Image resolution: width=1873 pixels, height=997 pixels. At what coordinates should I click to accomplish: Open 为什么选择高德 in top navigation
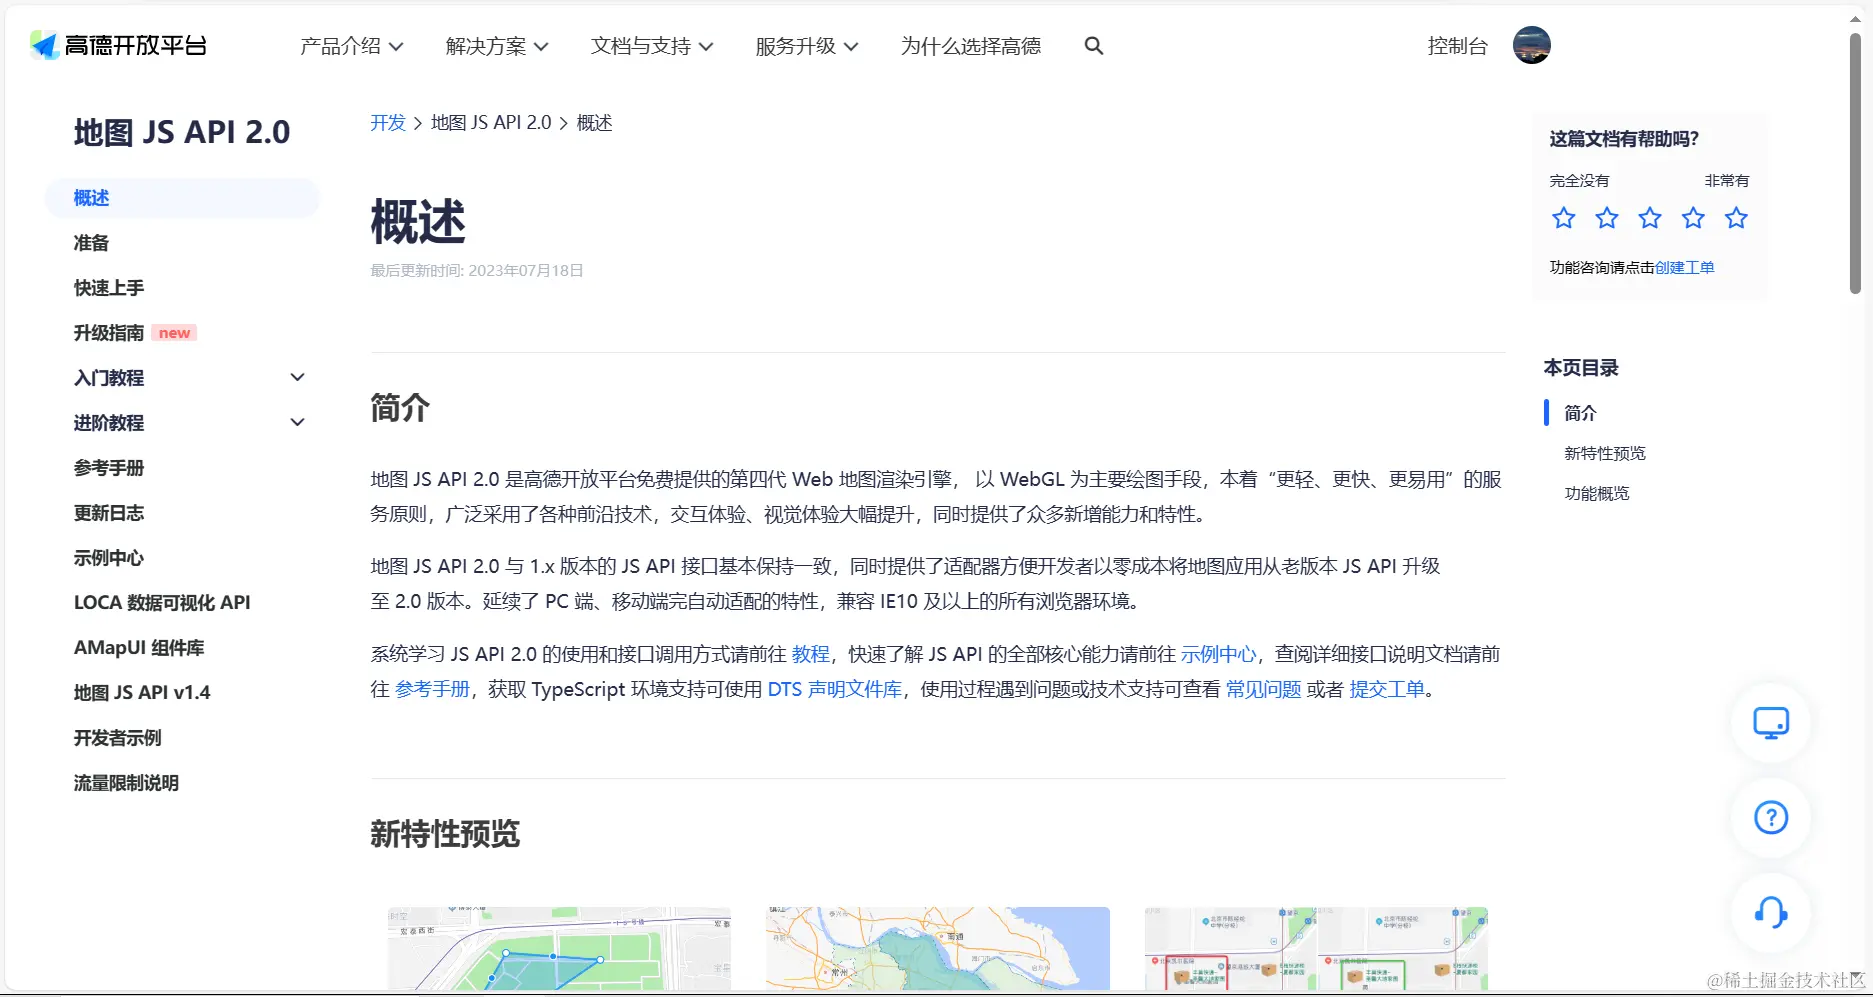click(971, 46)
